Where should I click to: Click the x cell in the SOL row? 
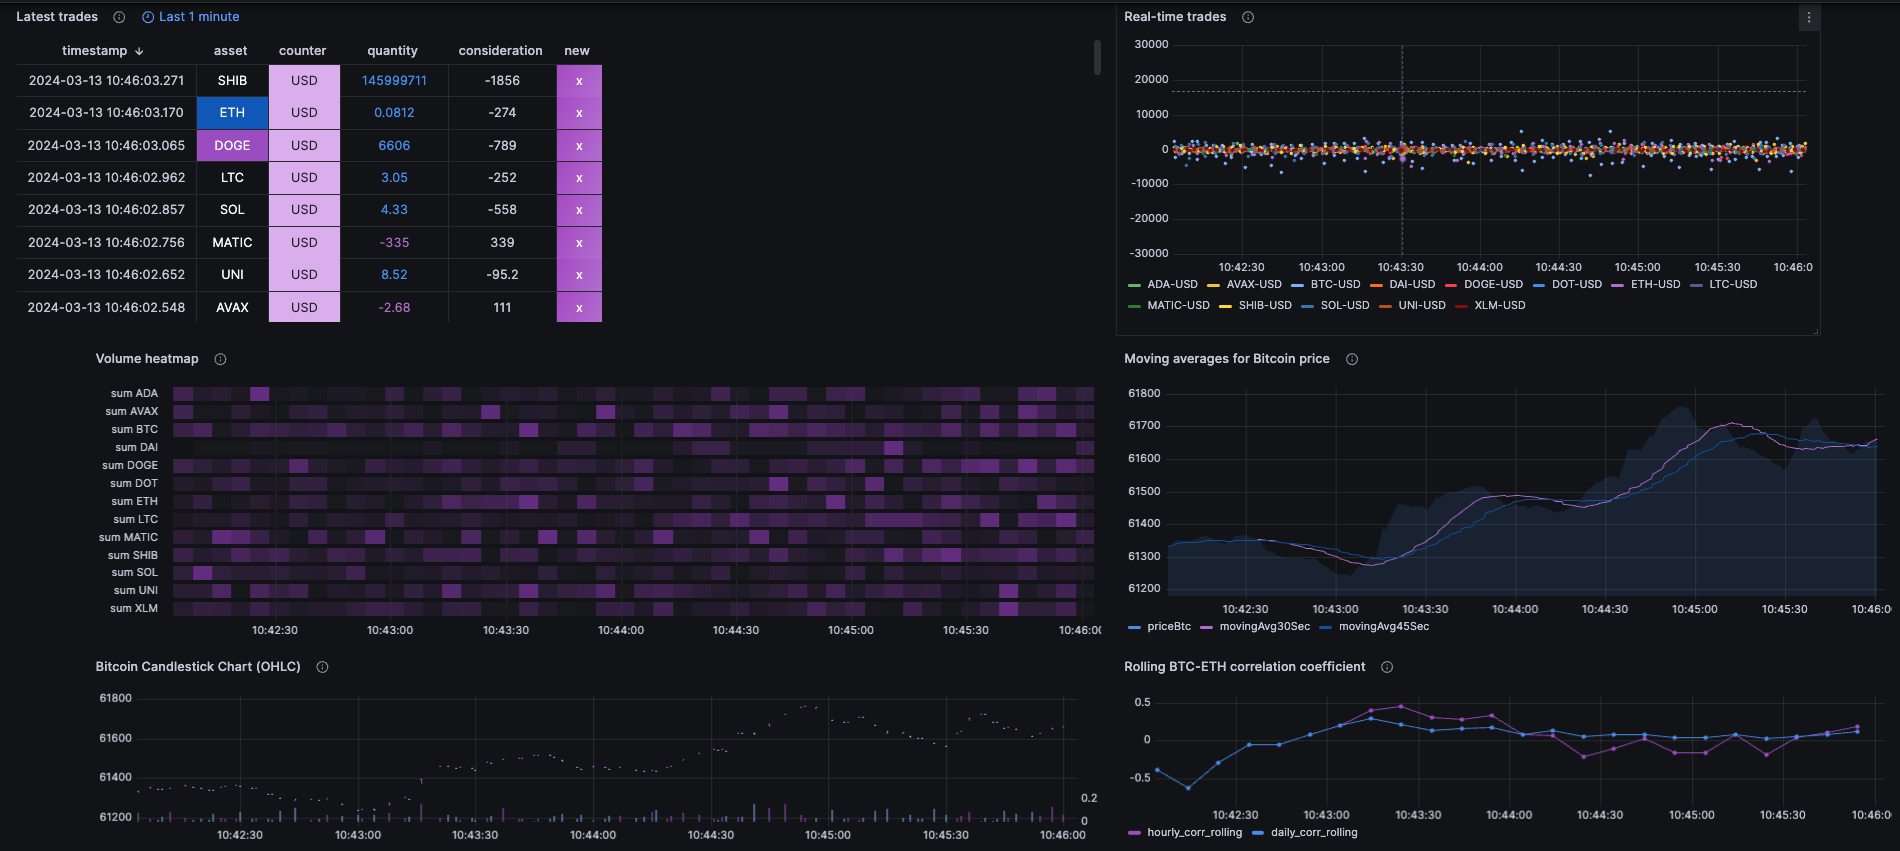[579, 210]
